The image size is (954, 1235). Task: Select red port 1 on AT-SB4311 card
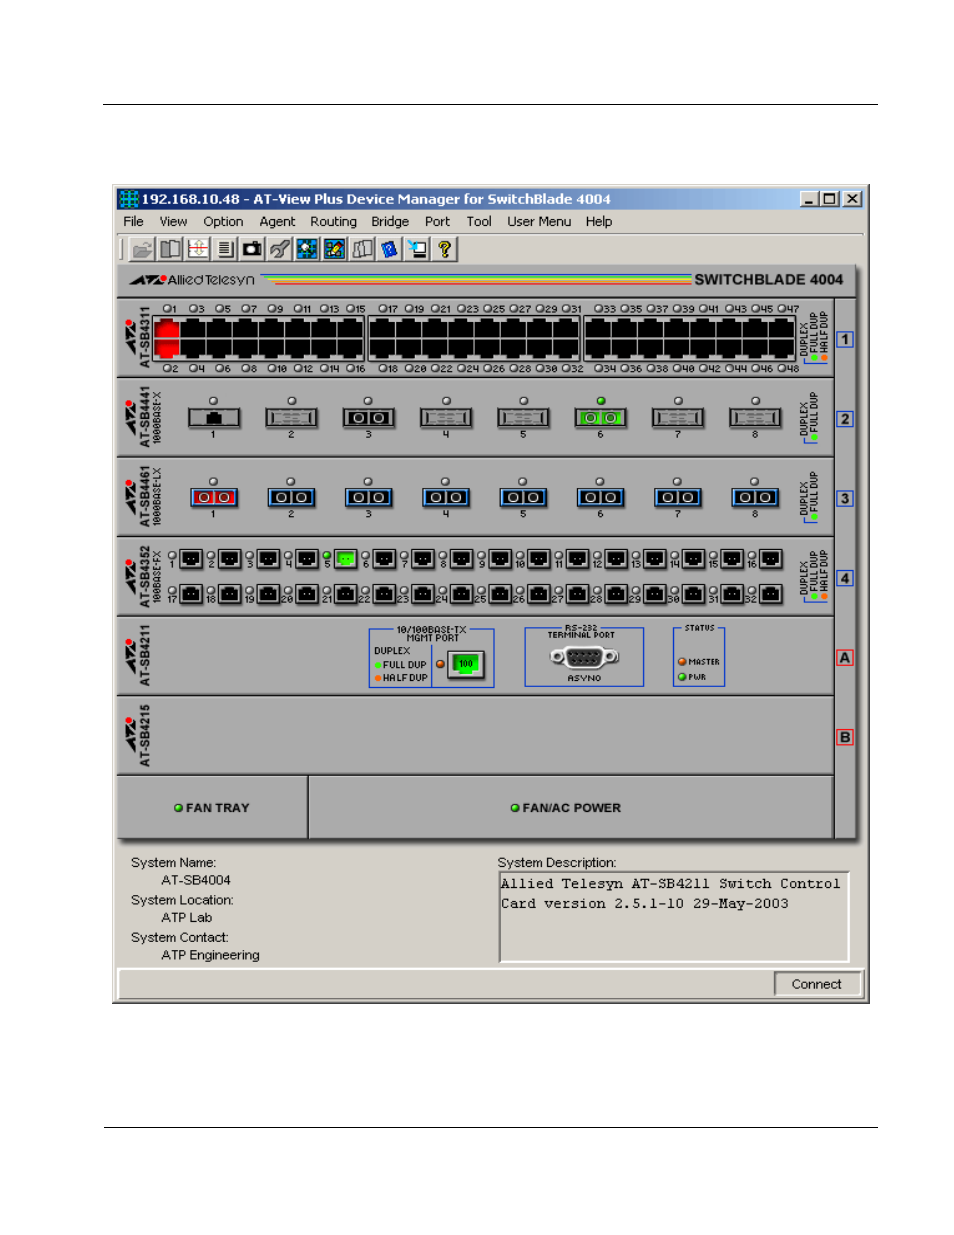point(167,328)
